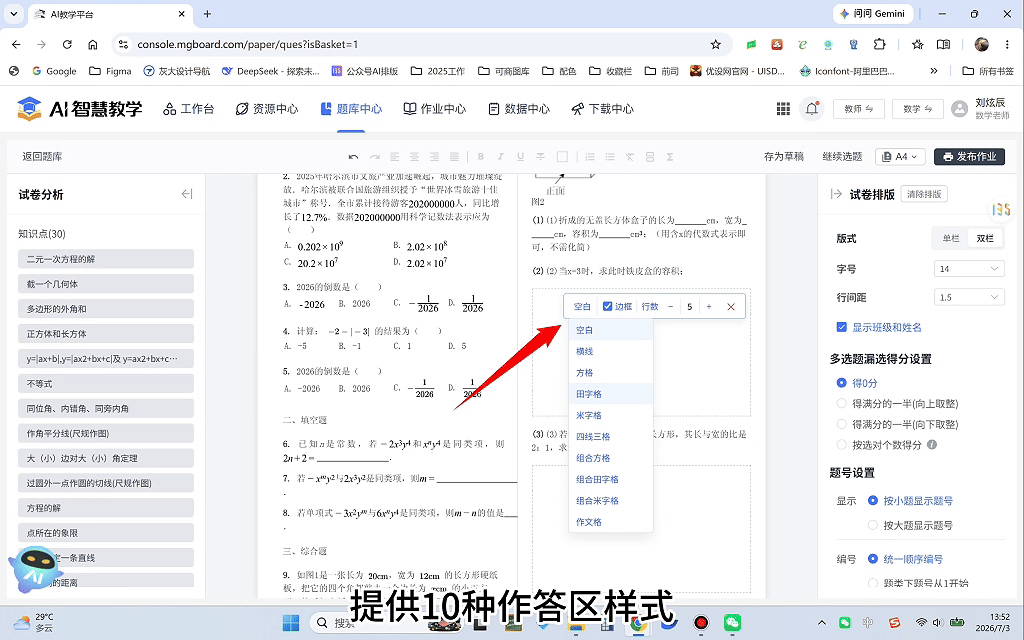The width and height of the screenshot is (1024, 640).
Task: Click the border box toolbar icon
Action: tap(562, 157)
